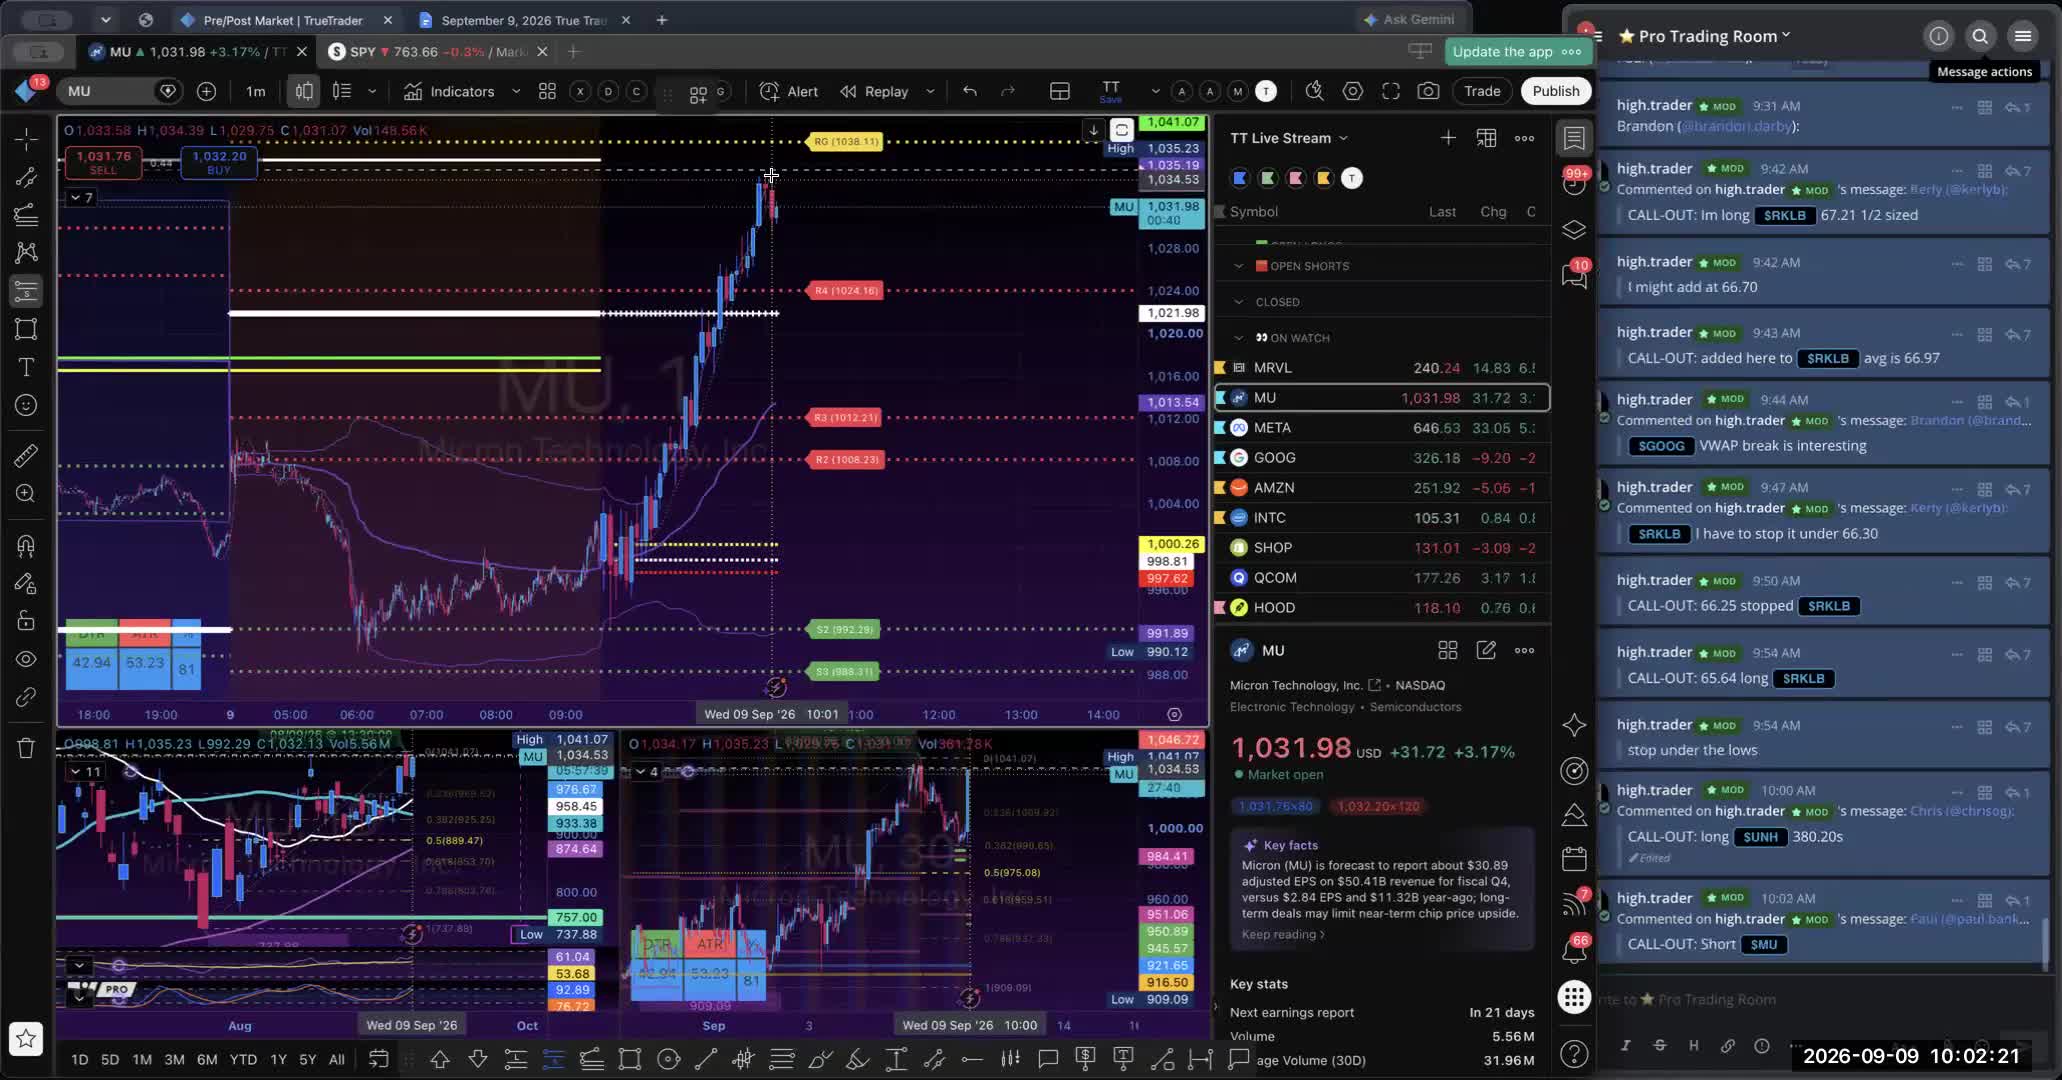This screenshot has width=2062, height=1080.
Task: Select the META row in watchlist
Action: [1382, 428]
